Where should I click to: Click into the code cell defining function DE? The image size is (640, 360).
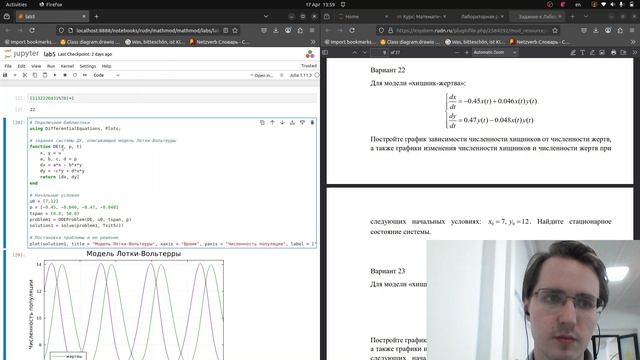click(x=172, y=182)
